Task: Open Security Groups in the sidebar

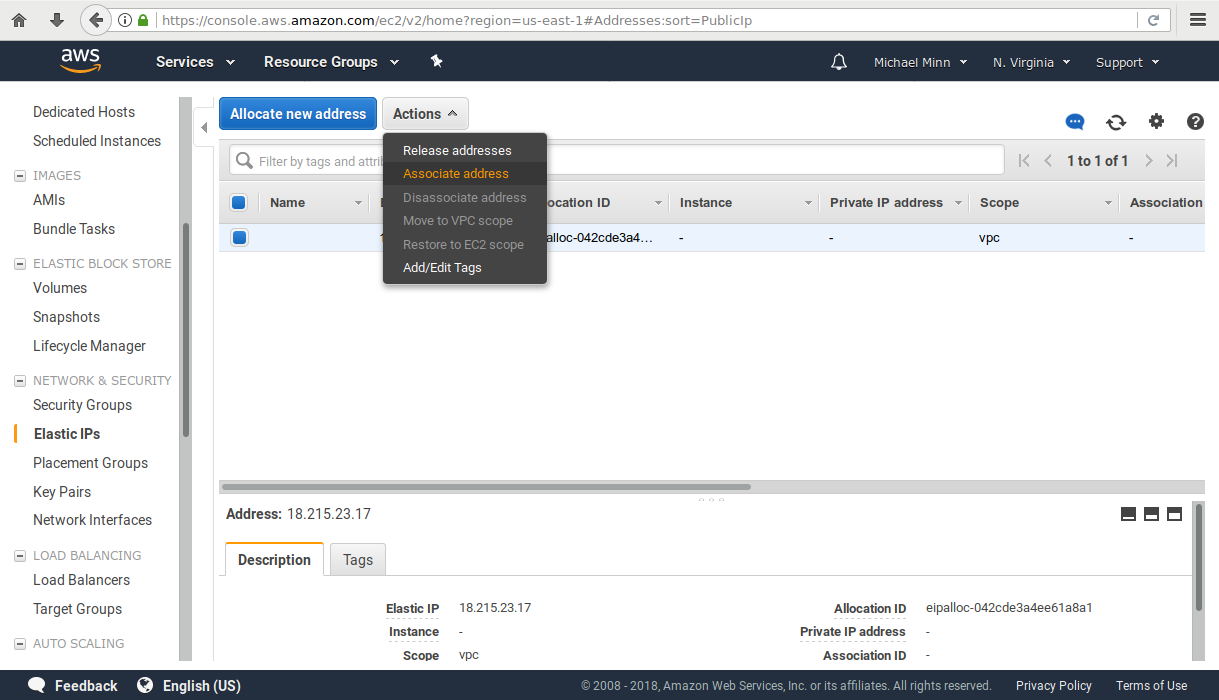Action: 82,405
